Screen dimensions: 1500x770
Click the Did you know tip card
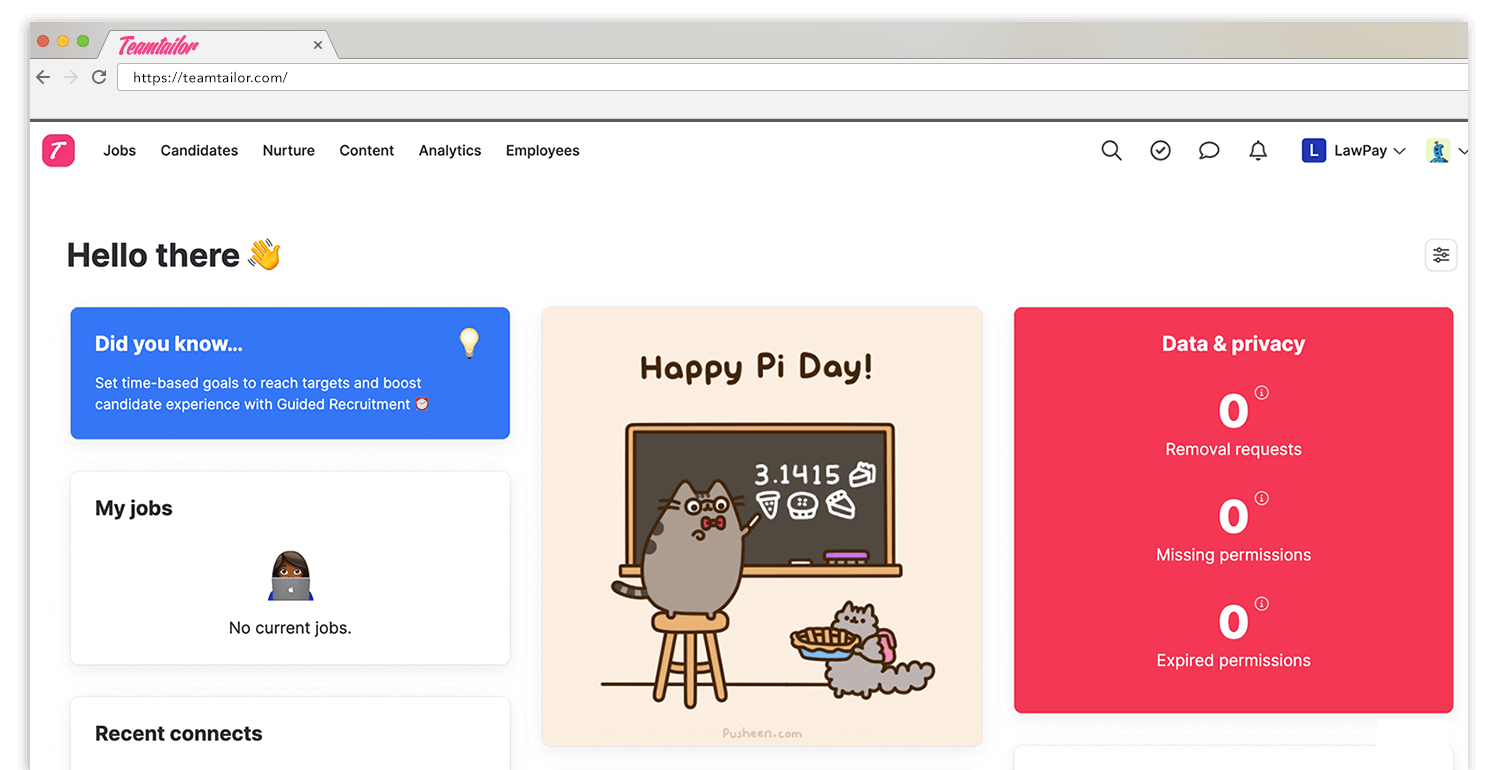290,373
